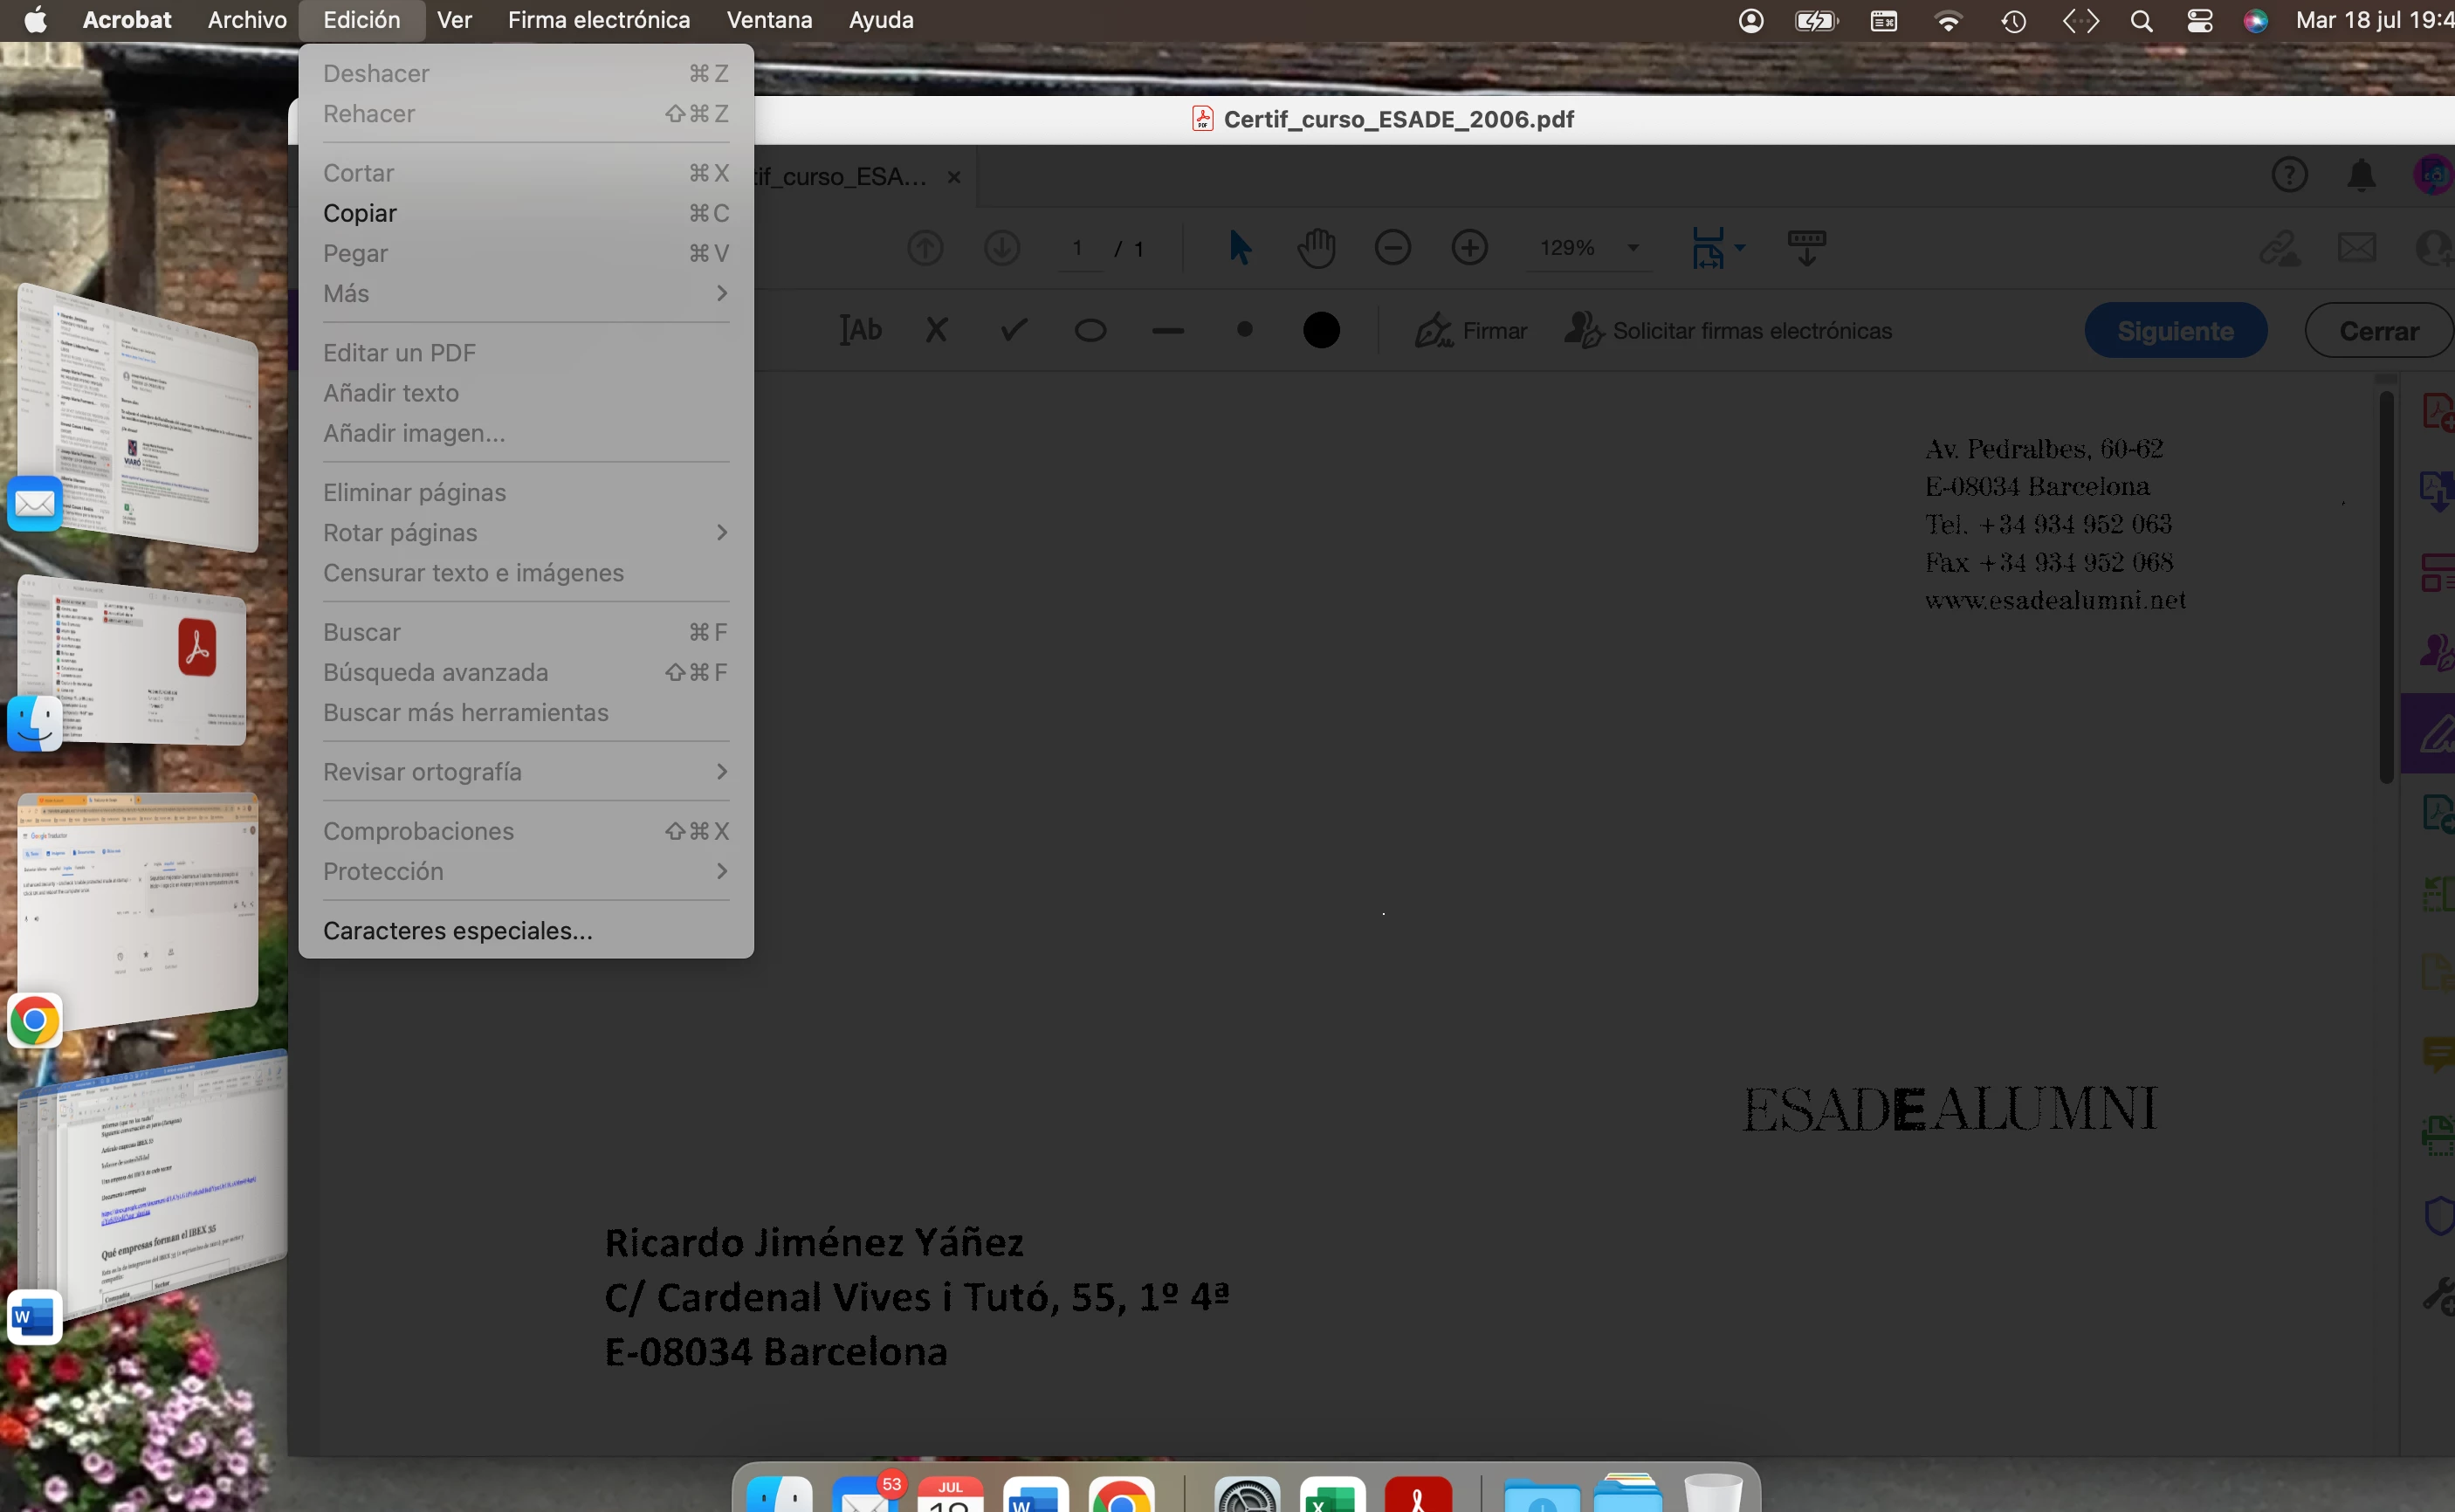Select the checkmark stamp tool
This screenshot has height=1512, width=2455.
click(1013, 330)
